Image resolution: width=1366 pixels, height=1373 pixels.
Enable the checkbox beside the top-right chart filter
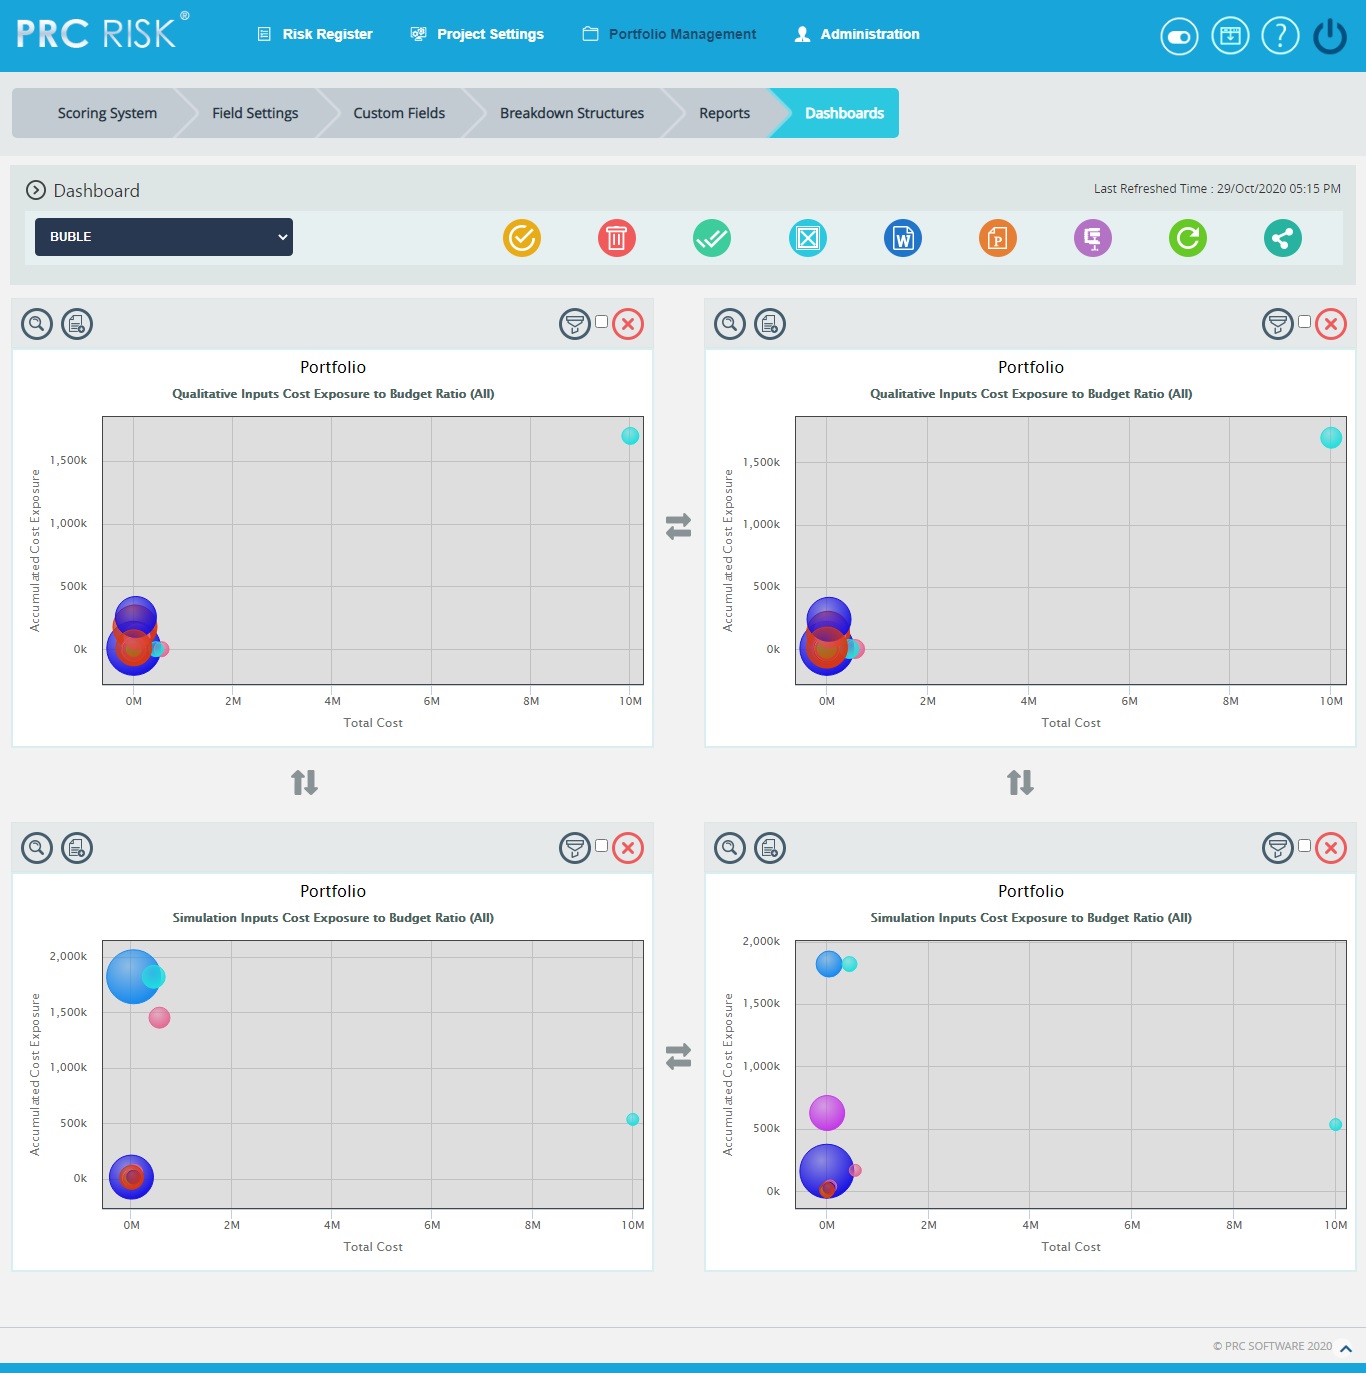[x=1304, y=321]
